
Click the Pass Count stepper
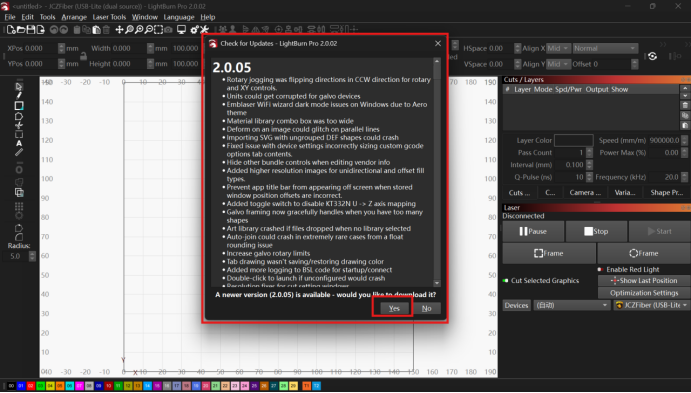click(x=590, y=152)
